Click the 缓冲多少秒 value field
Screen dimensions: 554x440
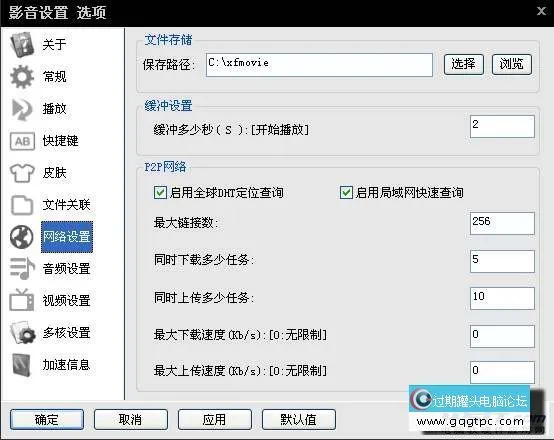click(502, 127)
